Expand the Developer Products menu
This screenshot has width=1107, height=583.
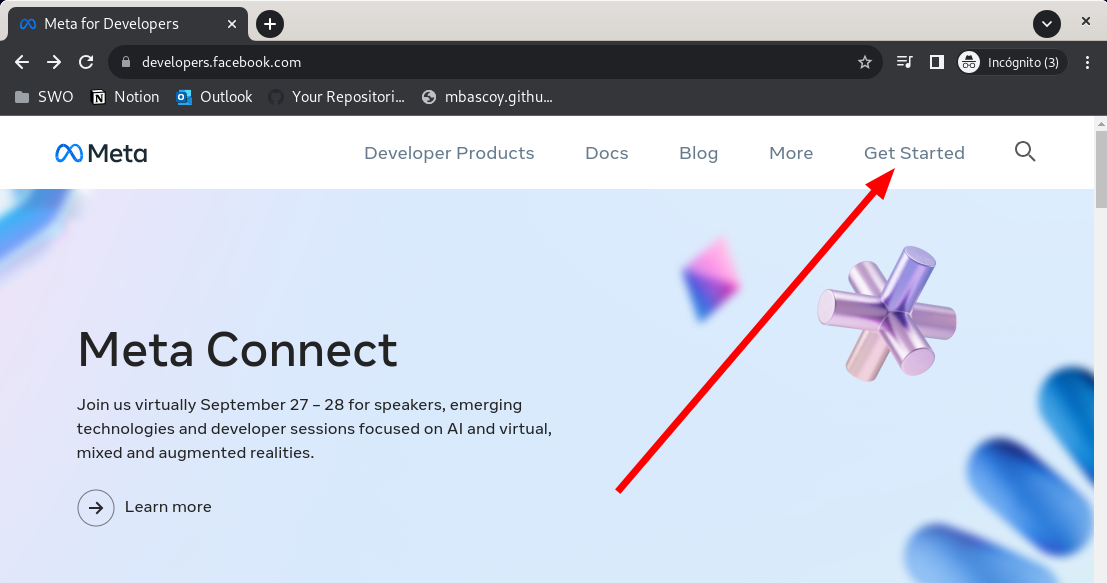pyautogui.click(x=449, y=153)
